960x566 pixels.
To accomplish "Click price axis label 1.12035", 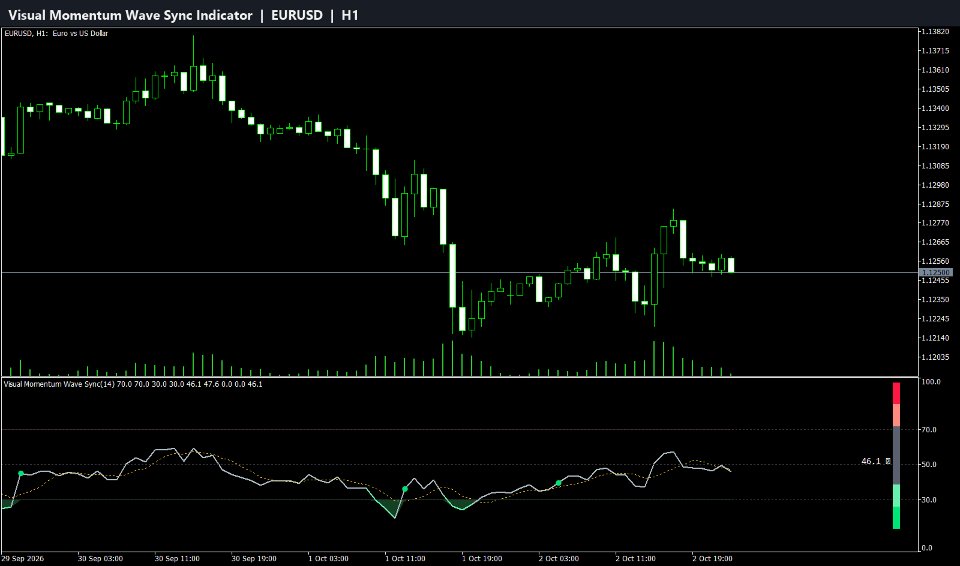I will [x=935, y=357].
